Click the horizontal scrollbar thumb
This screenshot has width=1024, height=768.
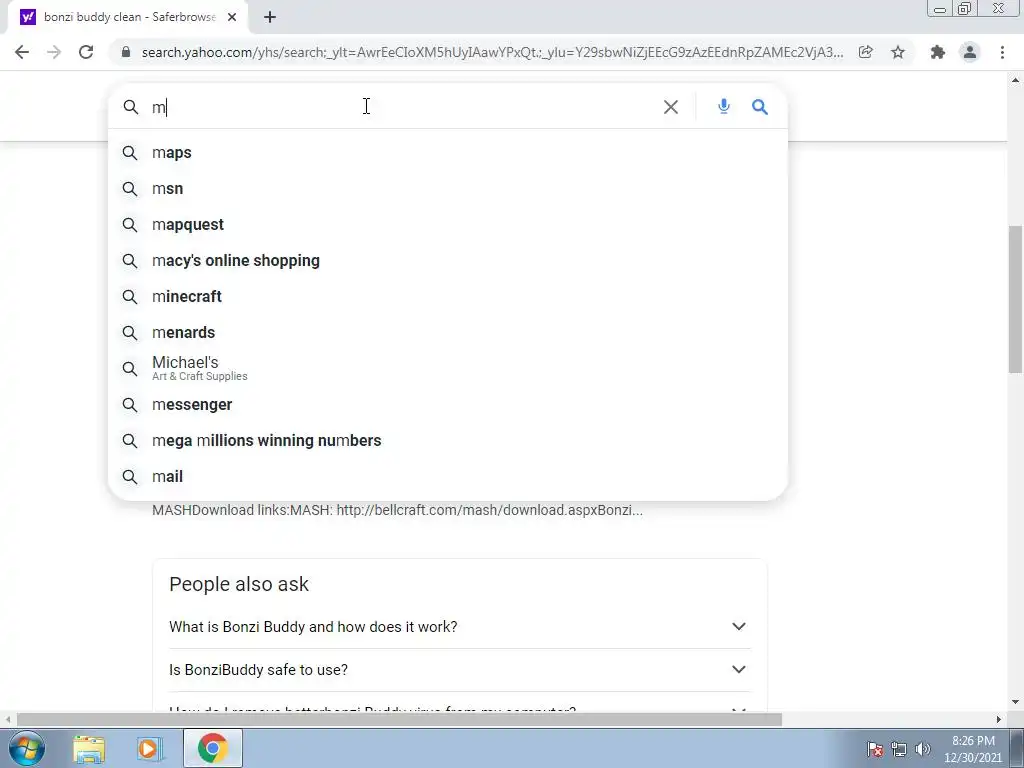(x=399, y=720)
